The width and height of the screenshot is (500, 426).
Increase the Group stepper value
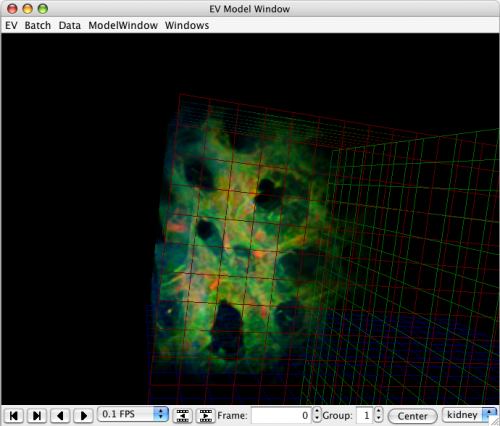(378, 412)
